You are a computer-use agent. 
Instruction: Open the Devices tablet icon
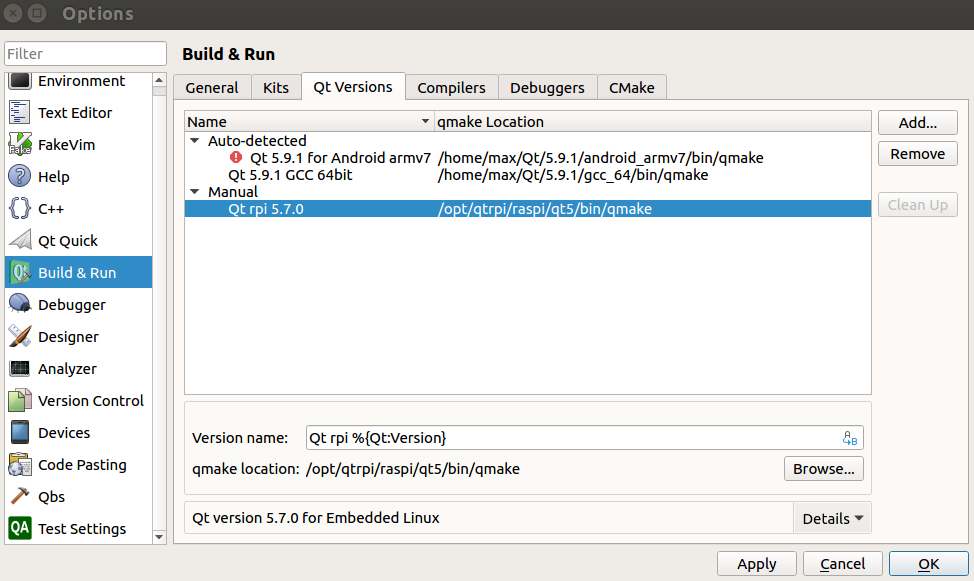19,432
